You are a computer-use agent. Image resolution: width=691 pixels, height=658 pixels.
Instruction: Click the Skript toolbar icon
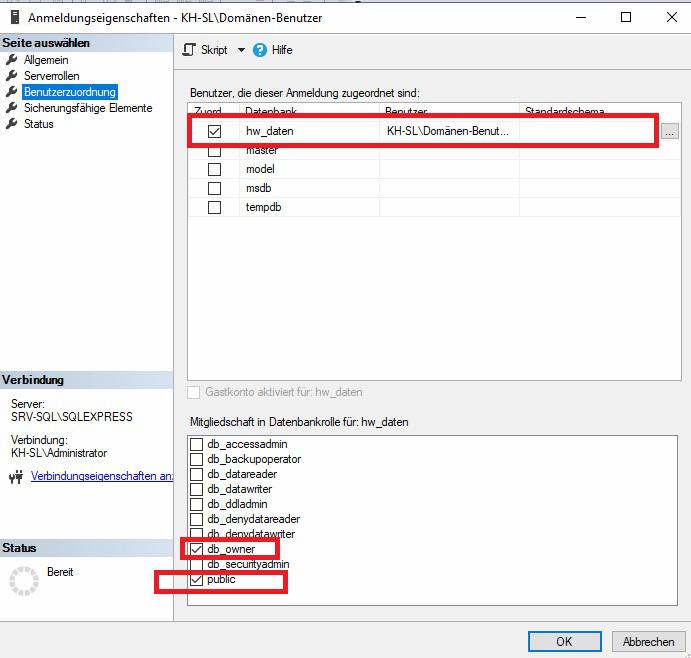click(x=190, y=50)
